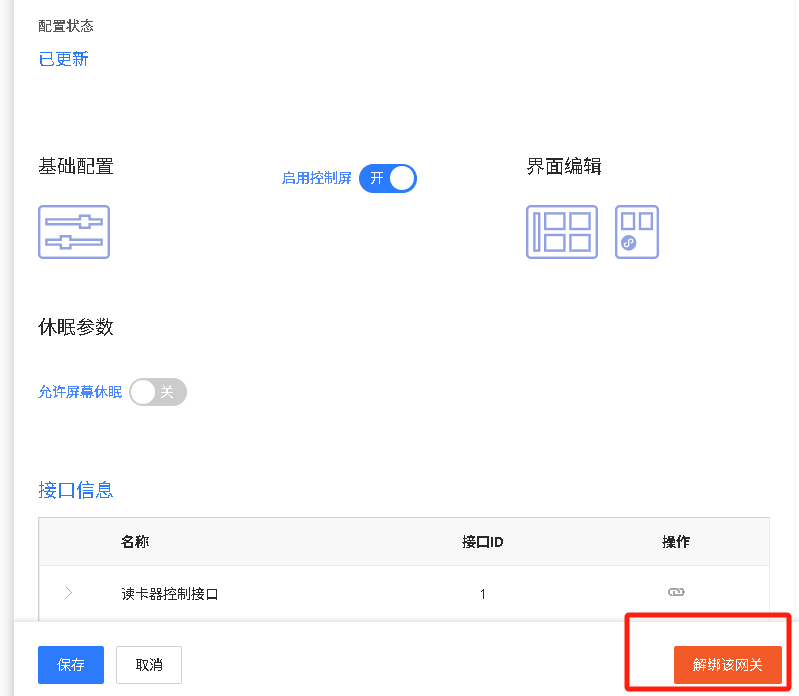Click the 启用控制屏 text label
This screenshot has height=696, width=799.
click(x=316, y=179)
